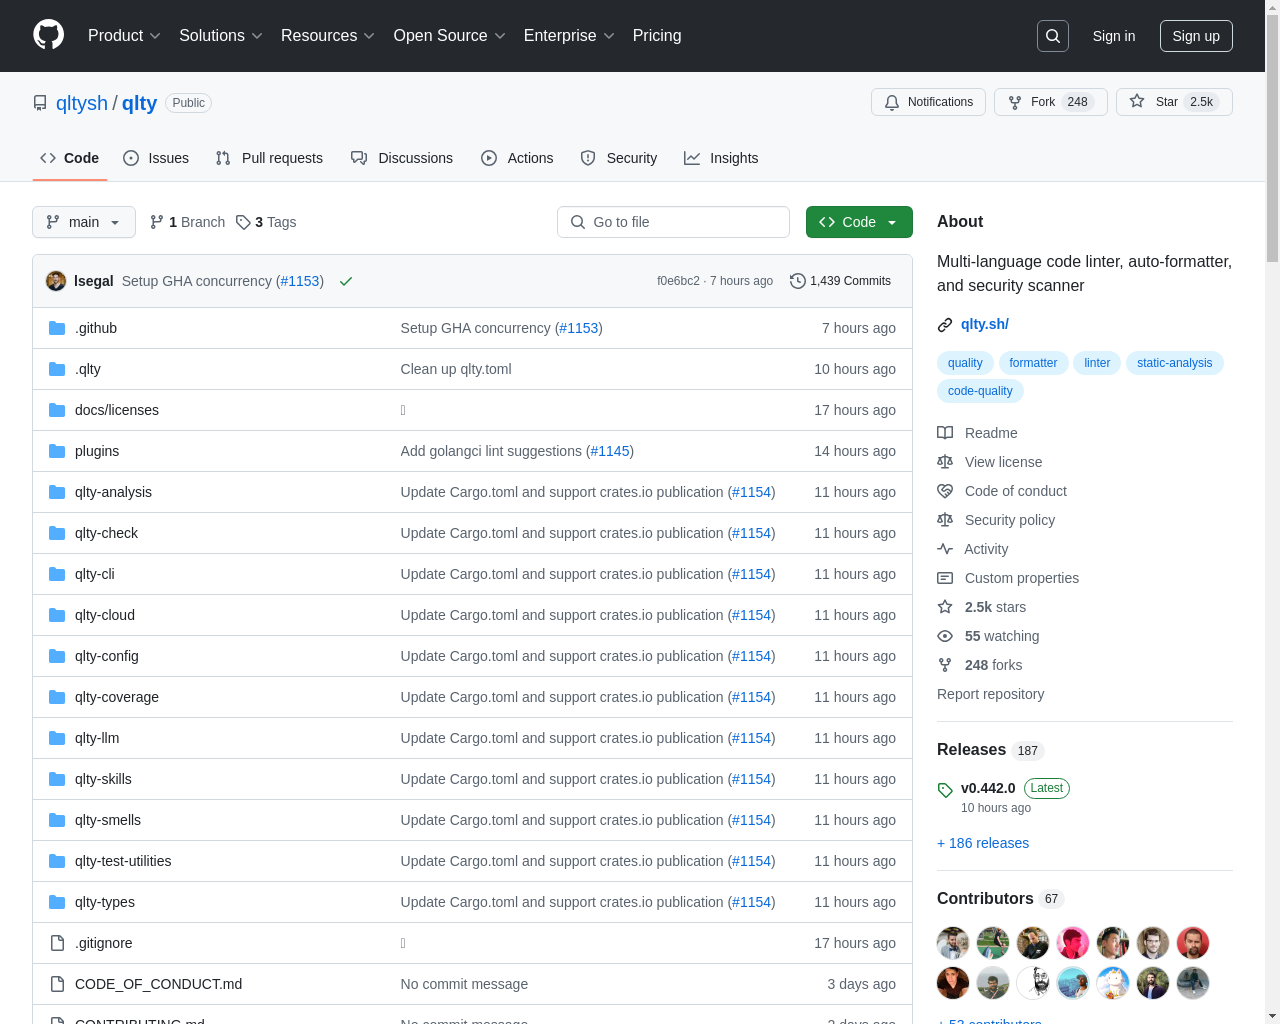Expand the Enterprise menu
This screenshot has width=1280, height=1024.
pos(569,36)
